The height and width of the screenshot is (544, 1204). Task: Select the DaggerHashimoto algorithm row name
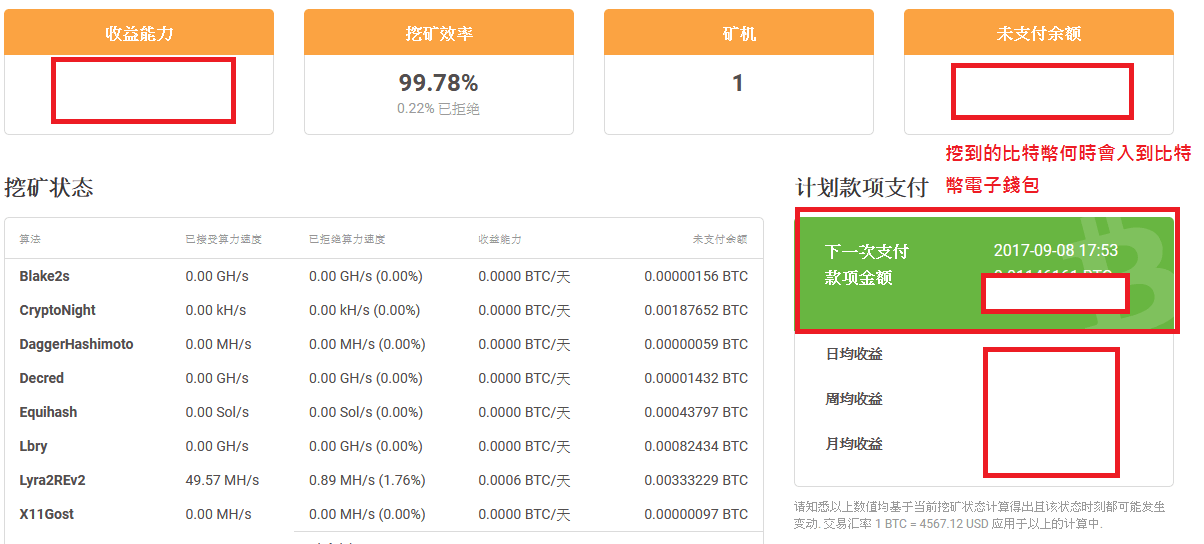coord(76,344)
